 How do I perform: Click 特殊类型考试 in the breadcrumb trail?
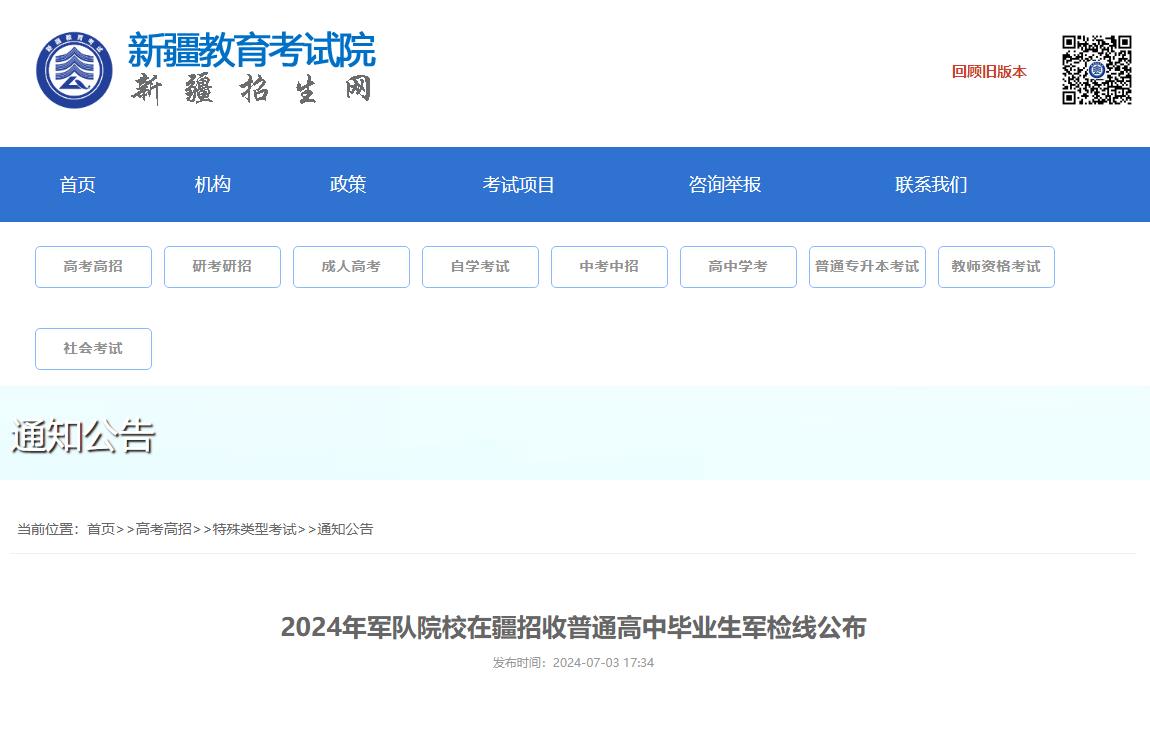[256, 528]
